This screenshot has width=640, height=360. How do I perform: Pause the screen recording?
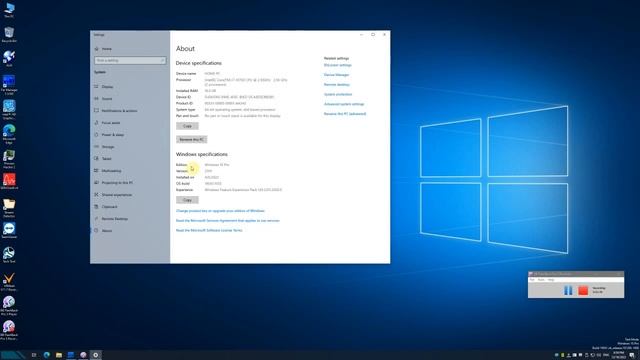tap(568, 290)
